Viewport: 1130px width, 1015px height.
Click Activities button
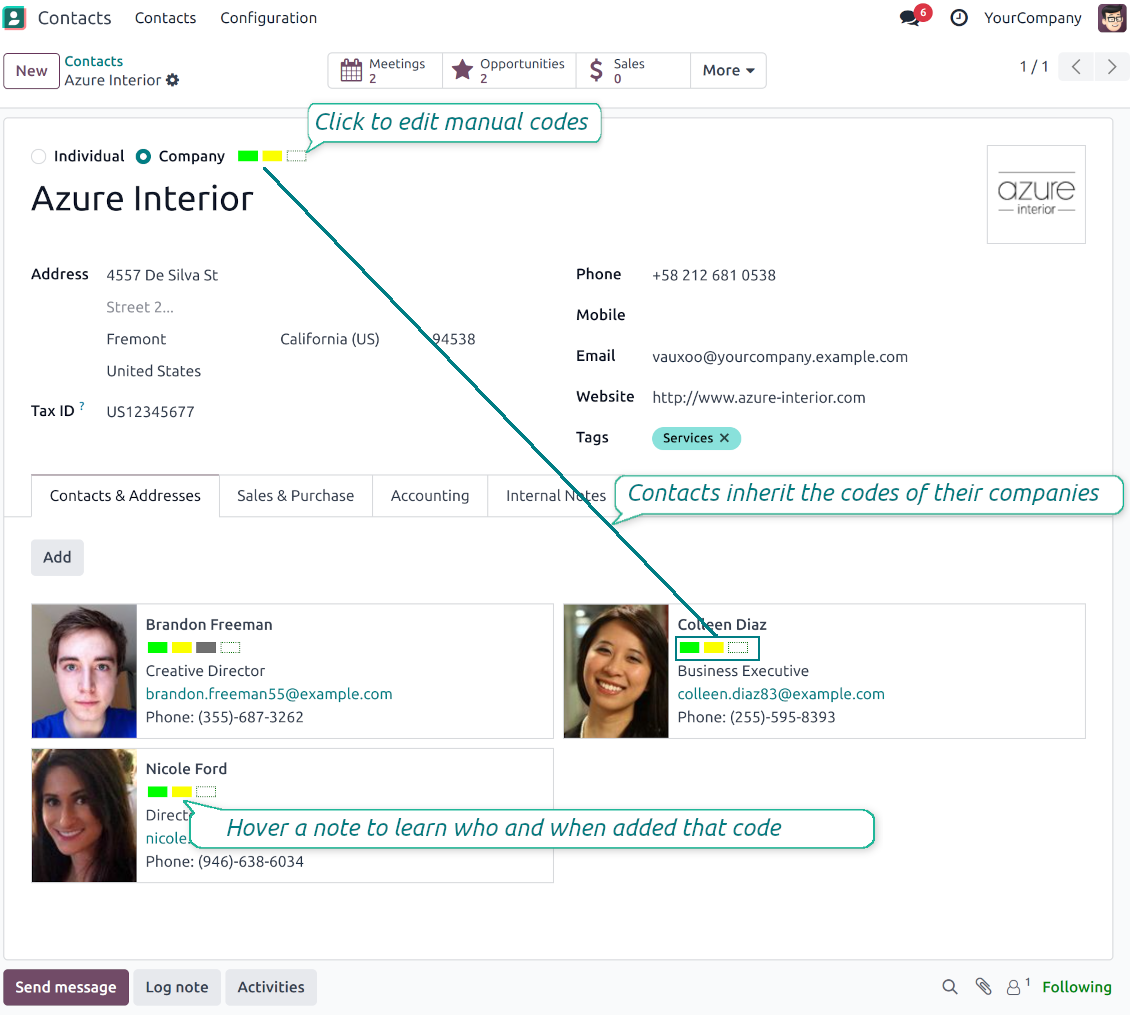tap(271, 987)
